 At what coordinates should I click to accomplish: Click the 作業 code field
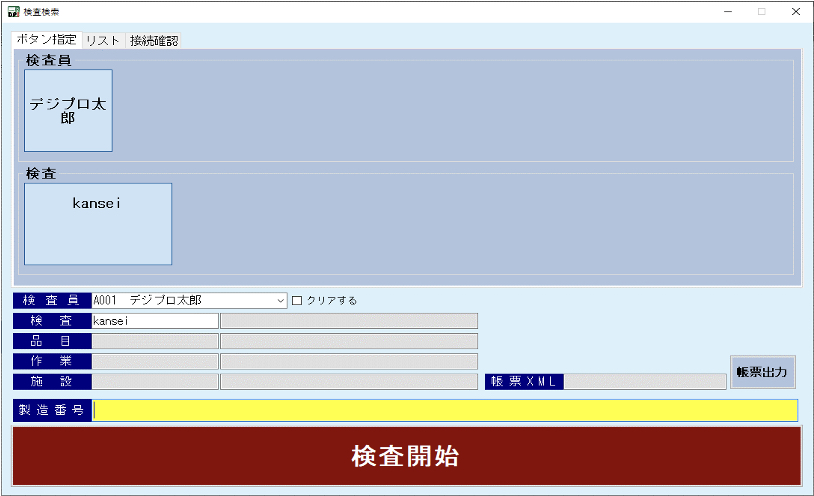[x=154, y=361]
